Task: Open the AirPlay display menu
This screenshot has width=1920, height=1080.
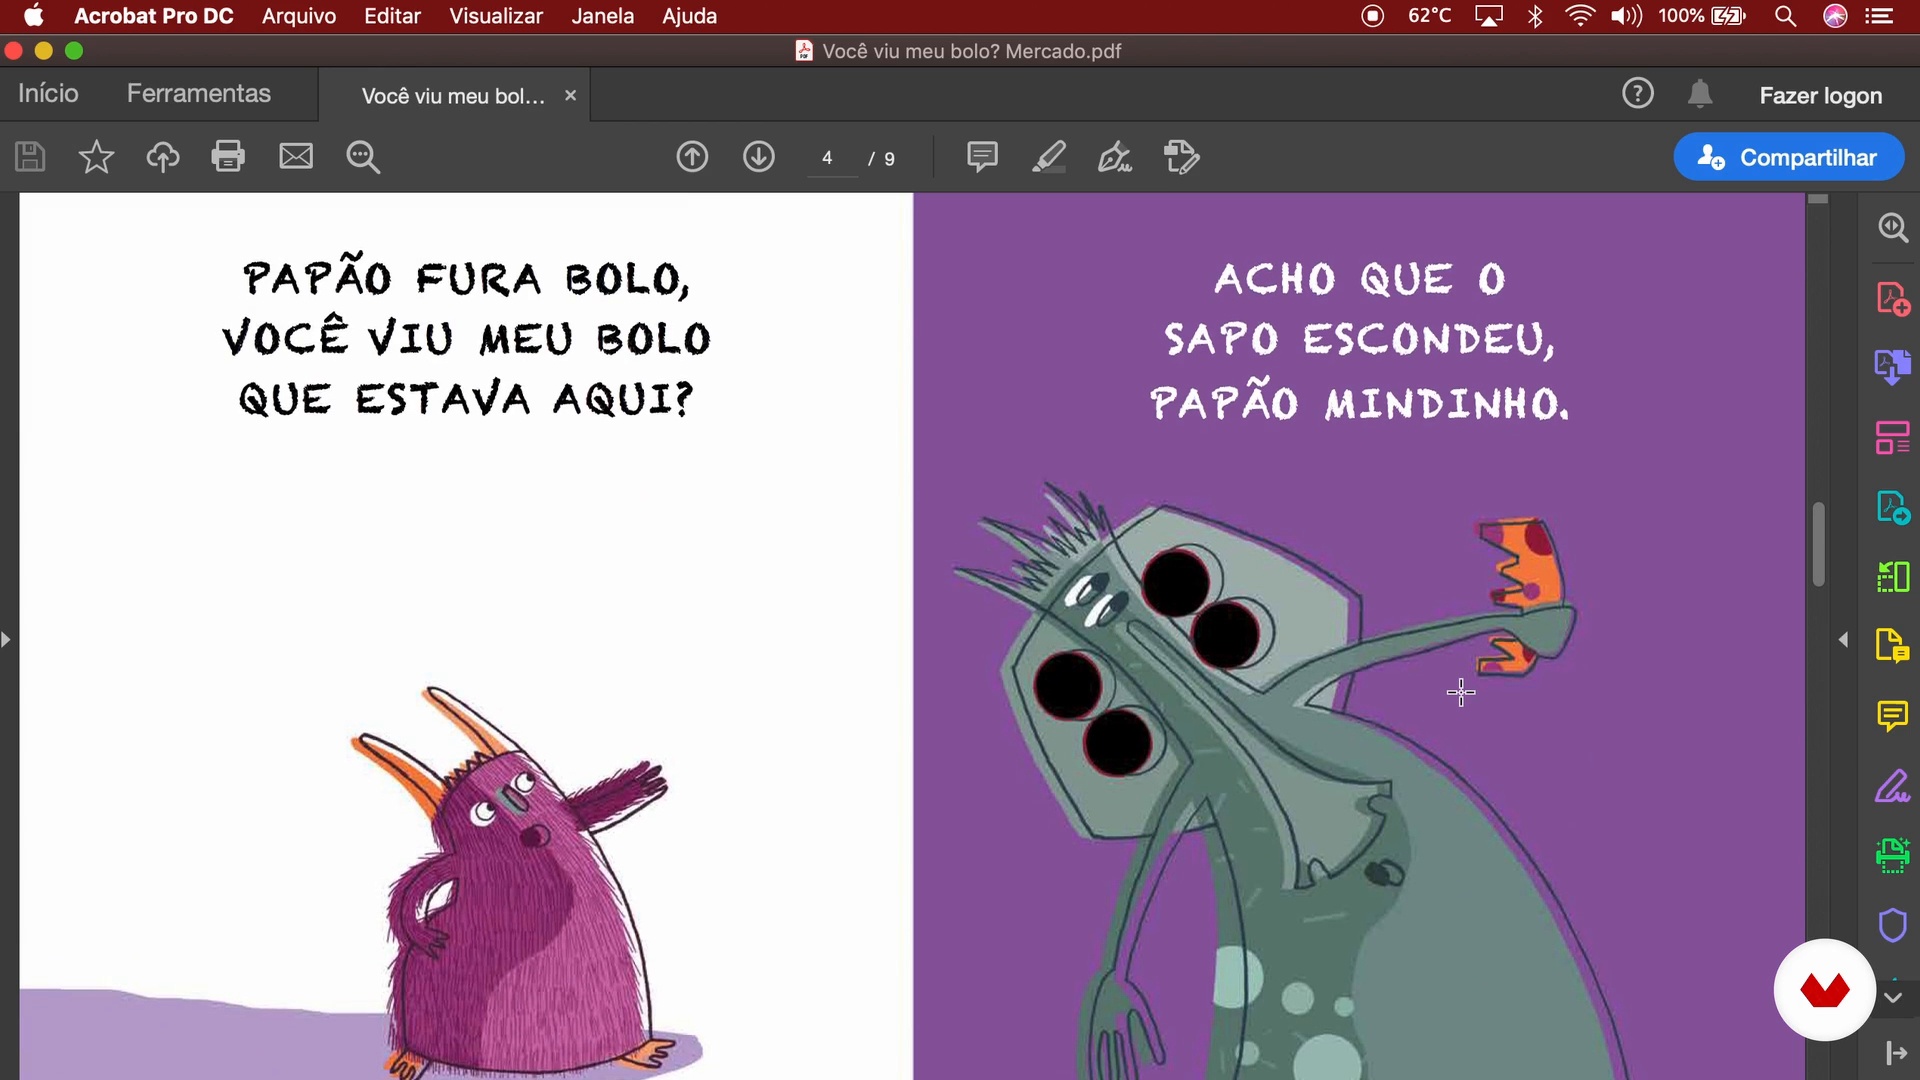Action: tap(1489, 16)
